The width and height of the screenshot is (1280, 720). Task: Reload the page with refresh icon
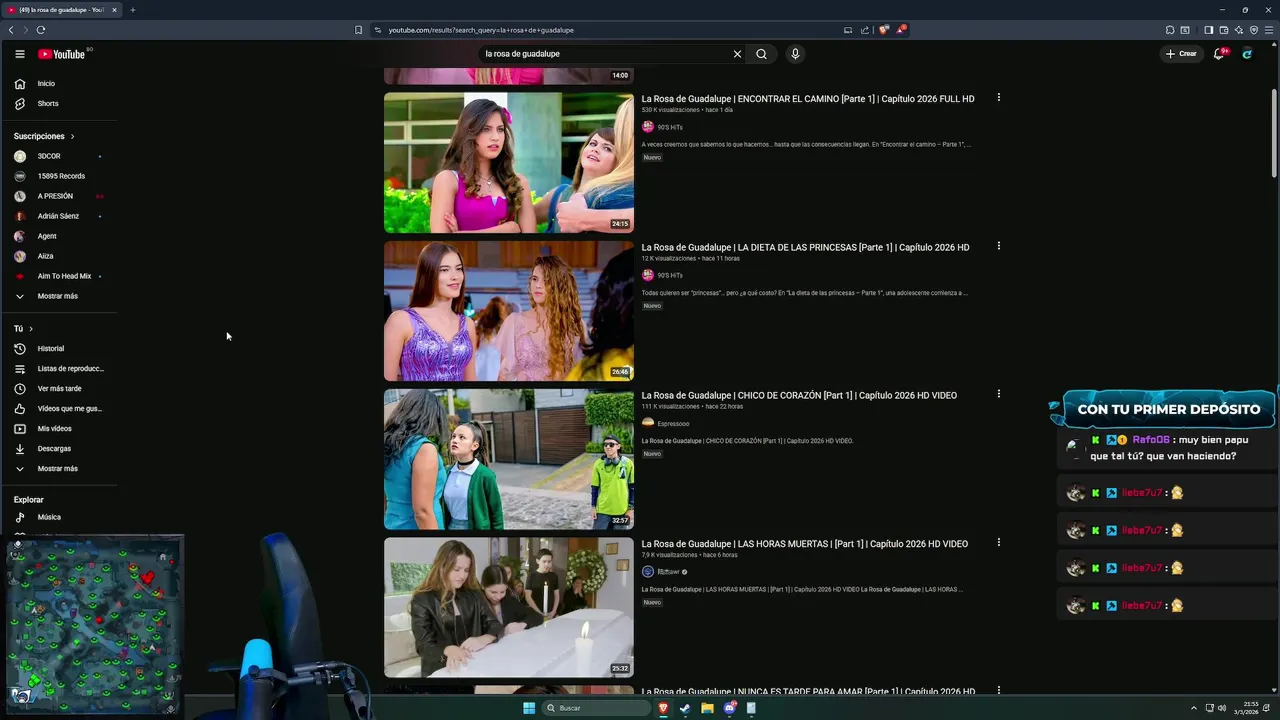tap(41, 30)
